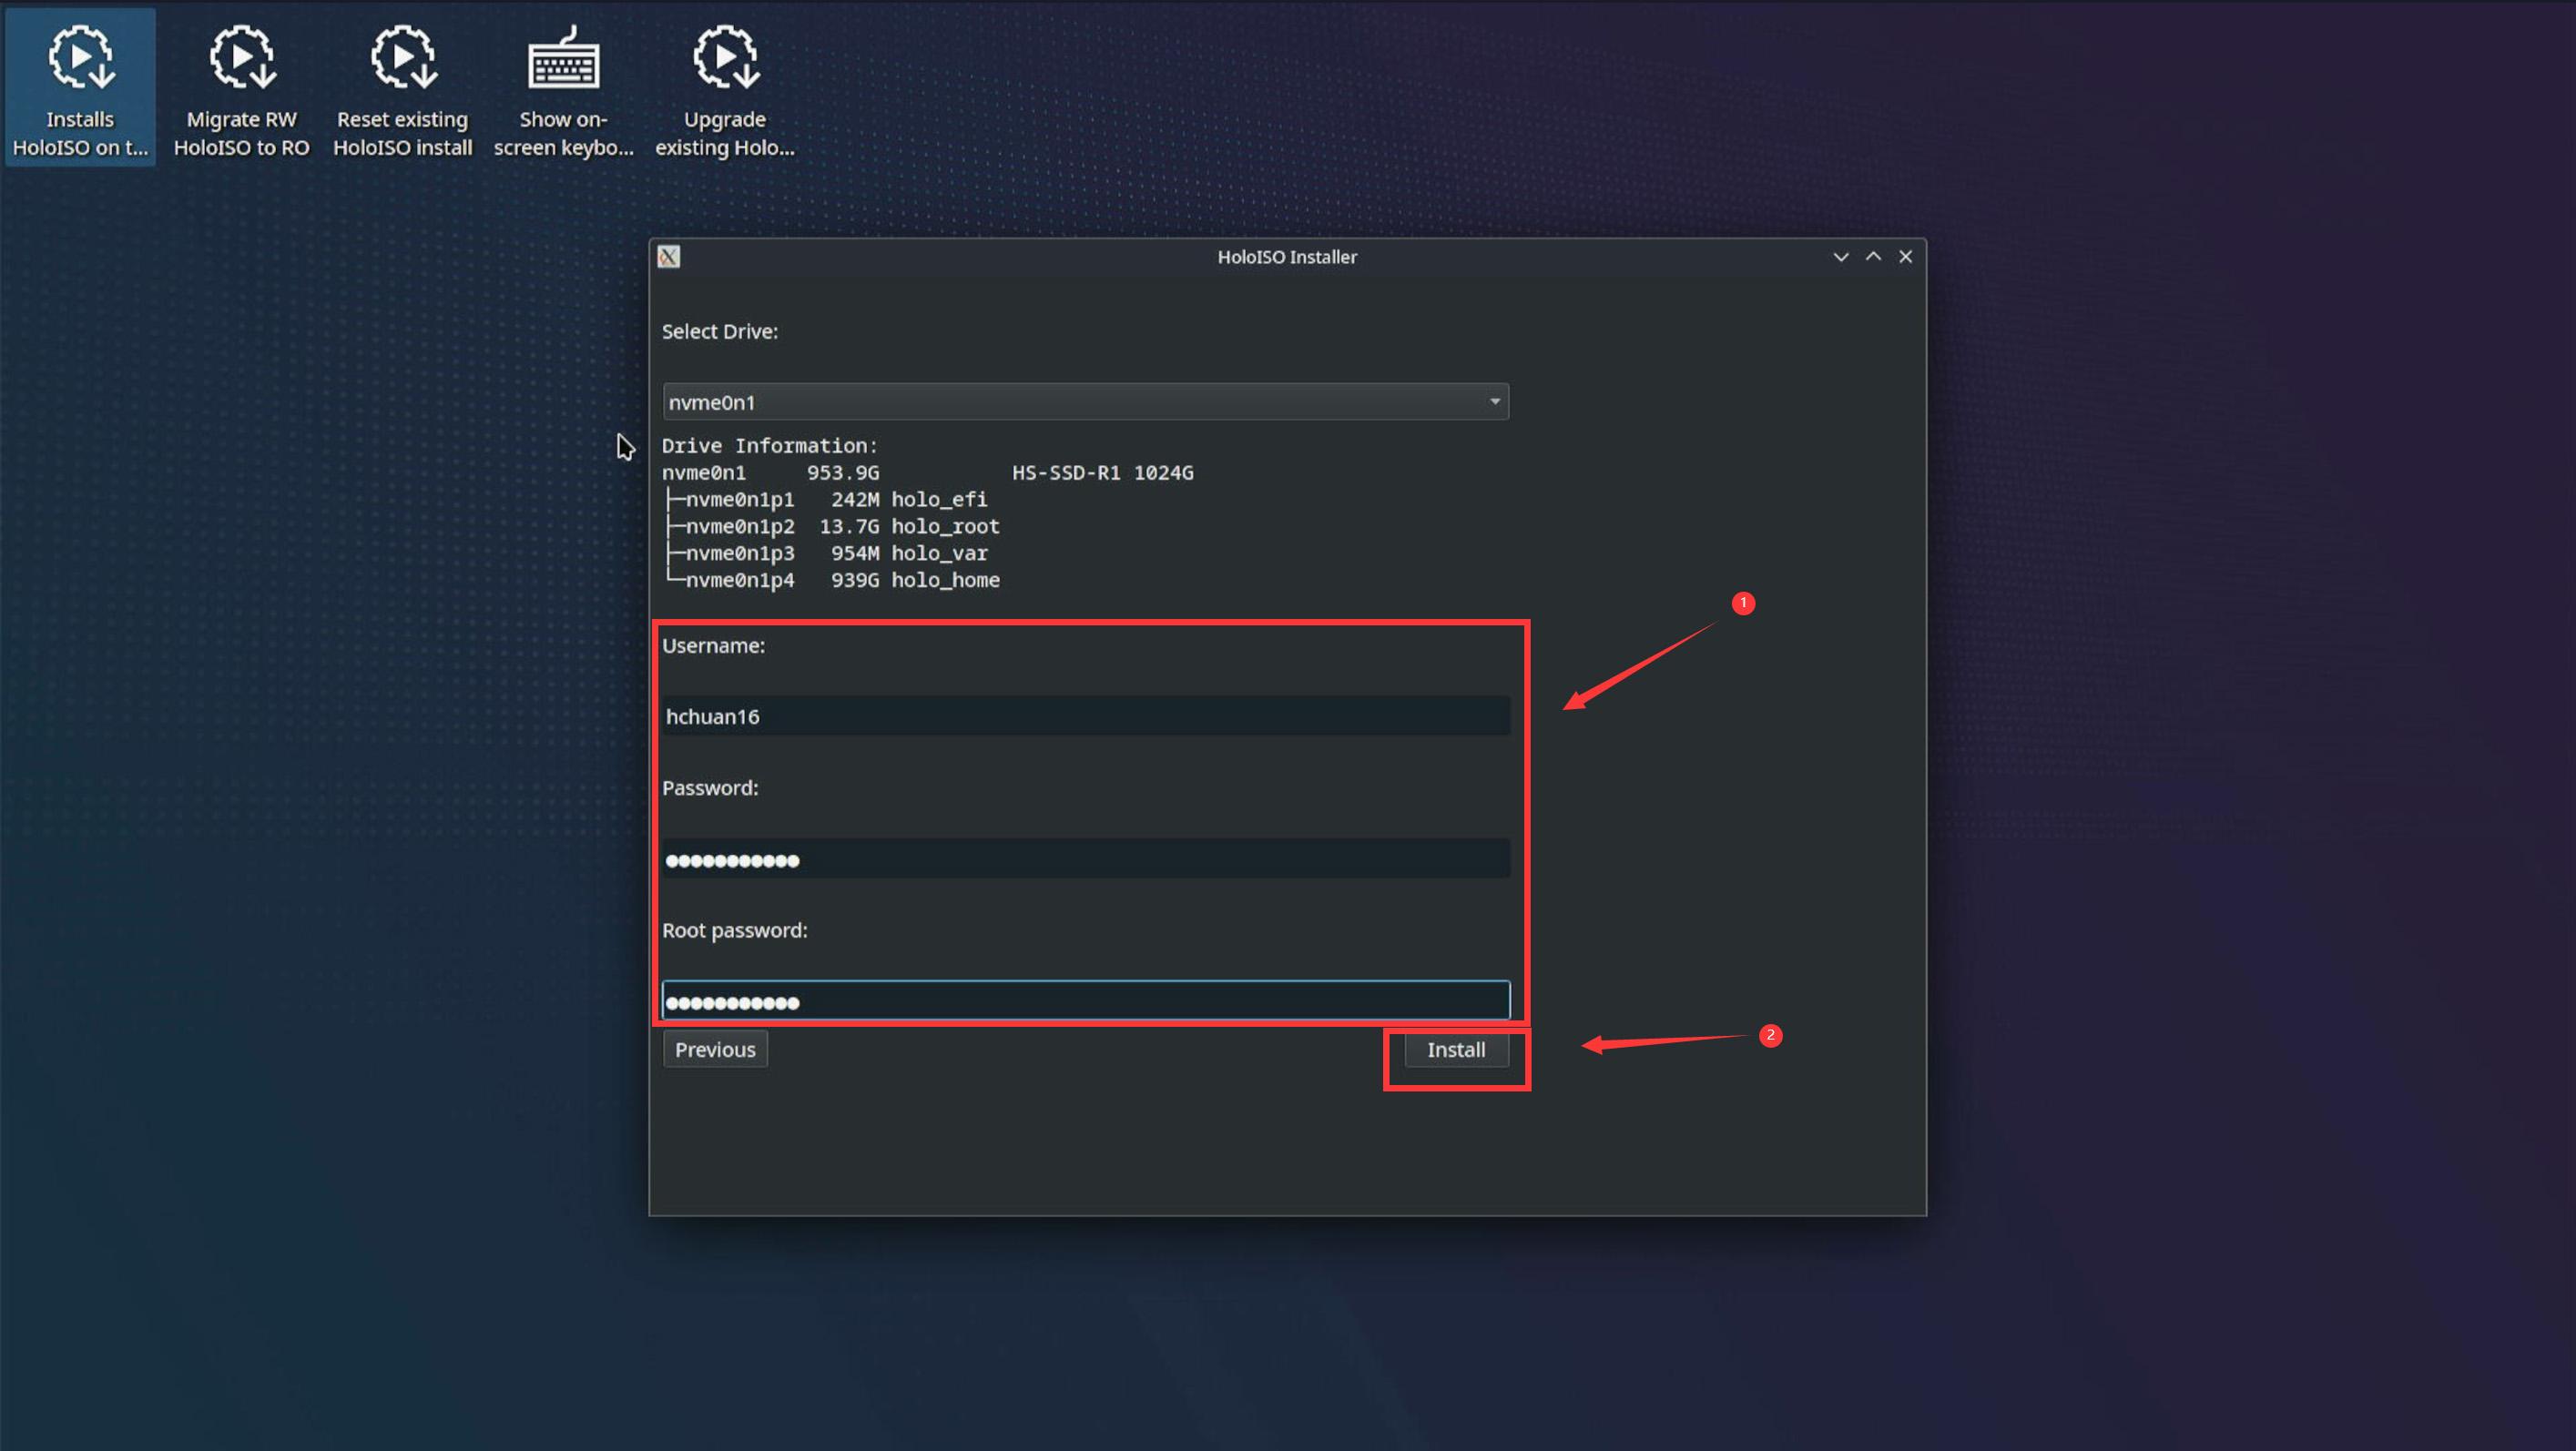Launch Show on-screen keyboard desktop icon

point(563,88)
